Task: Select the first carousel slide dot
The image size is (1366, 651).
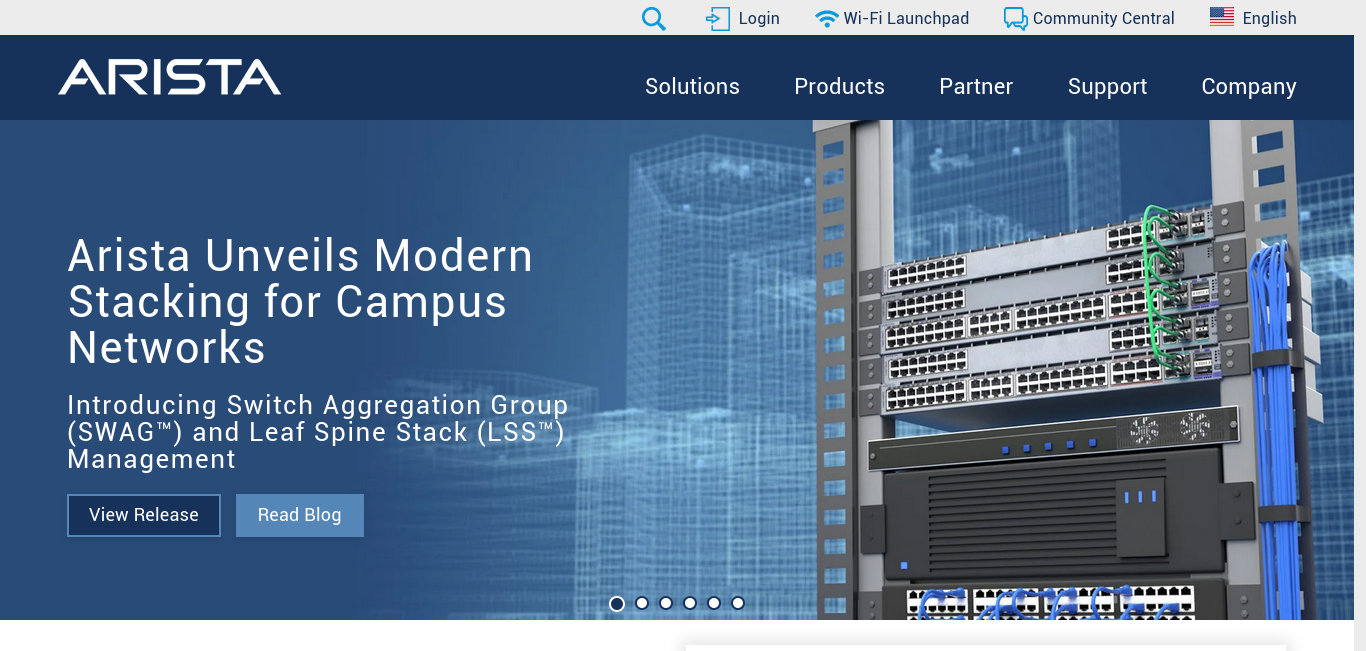Action: (617, 603)
